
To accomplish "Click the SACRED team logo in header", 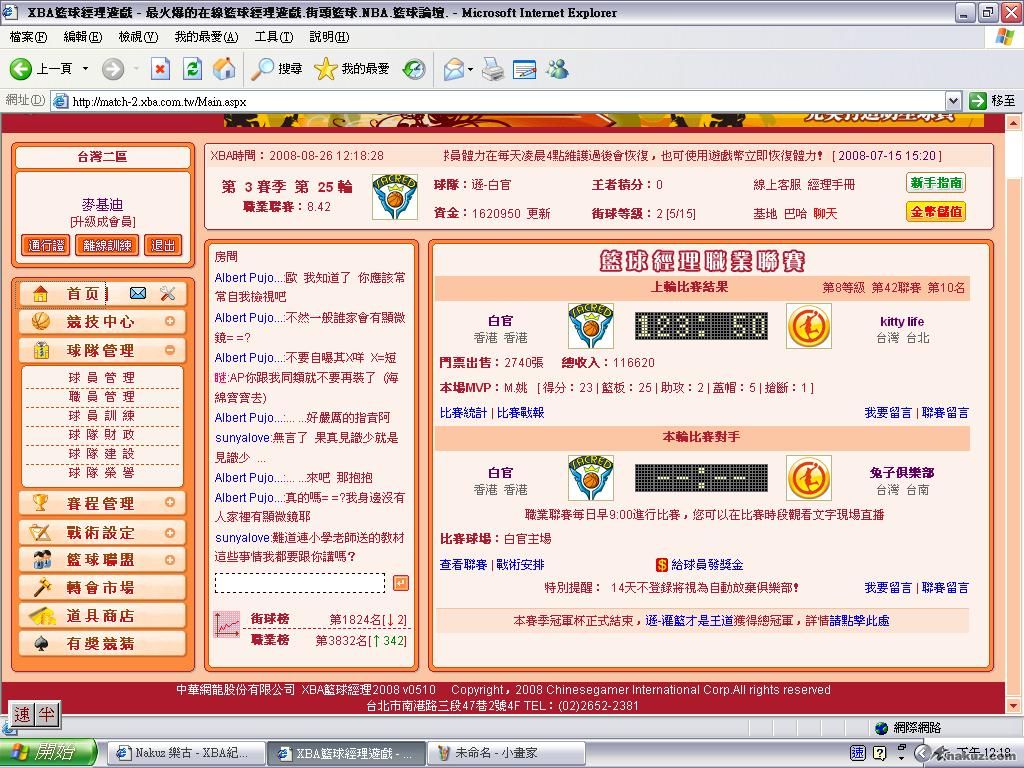I will pyautogui.click(x=394, y=197).
